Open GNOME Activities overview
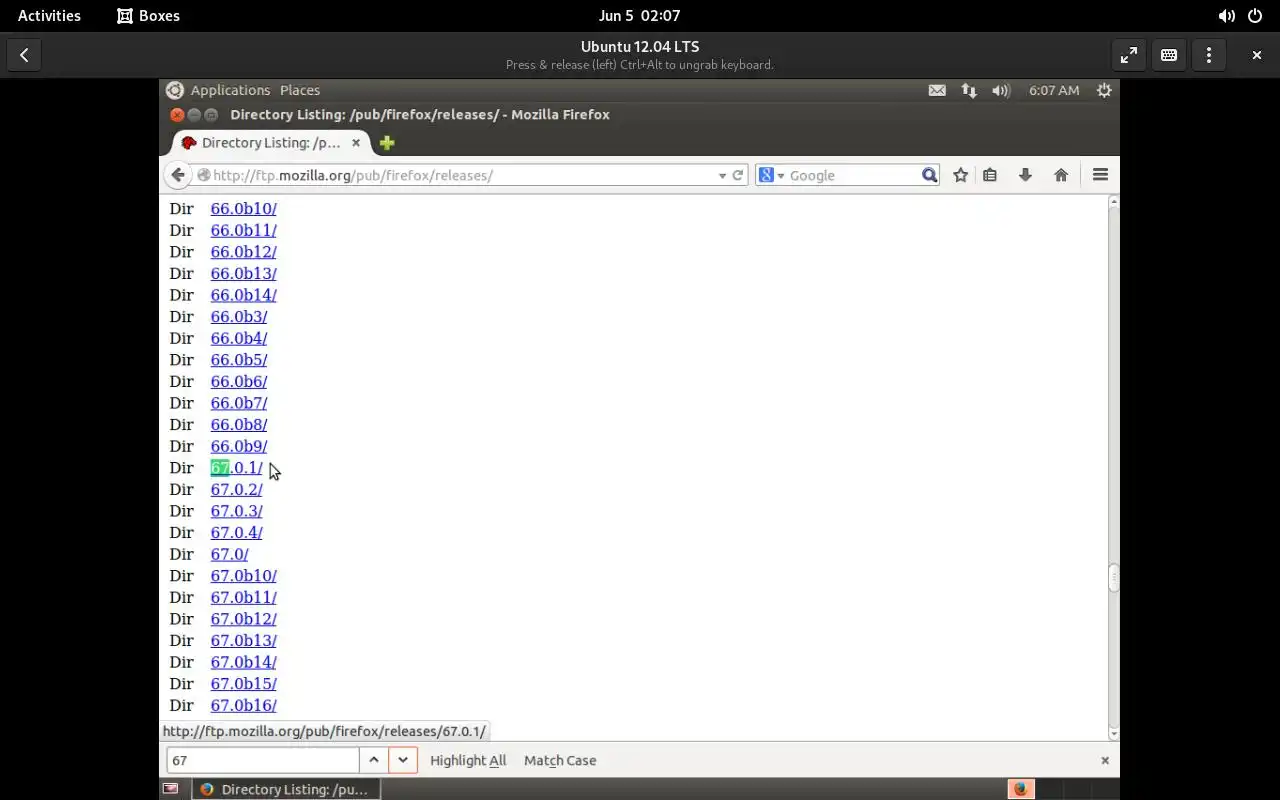Image resolution: width=1280 pixels, height=800 pixels. pyautogui.click(x=49, y=16)
